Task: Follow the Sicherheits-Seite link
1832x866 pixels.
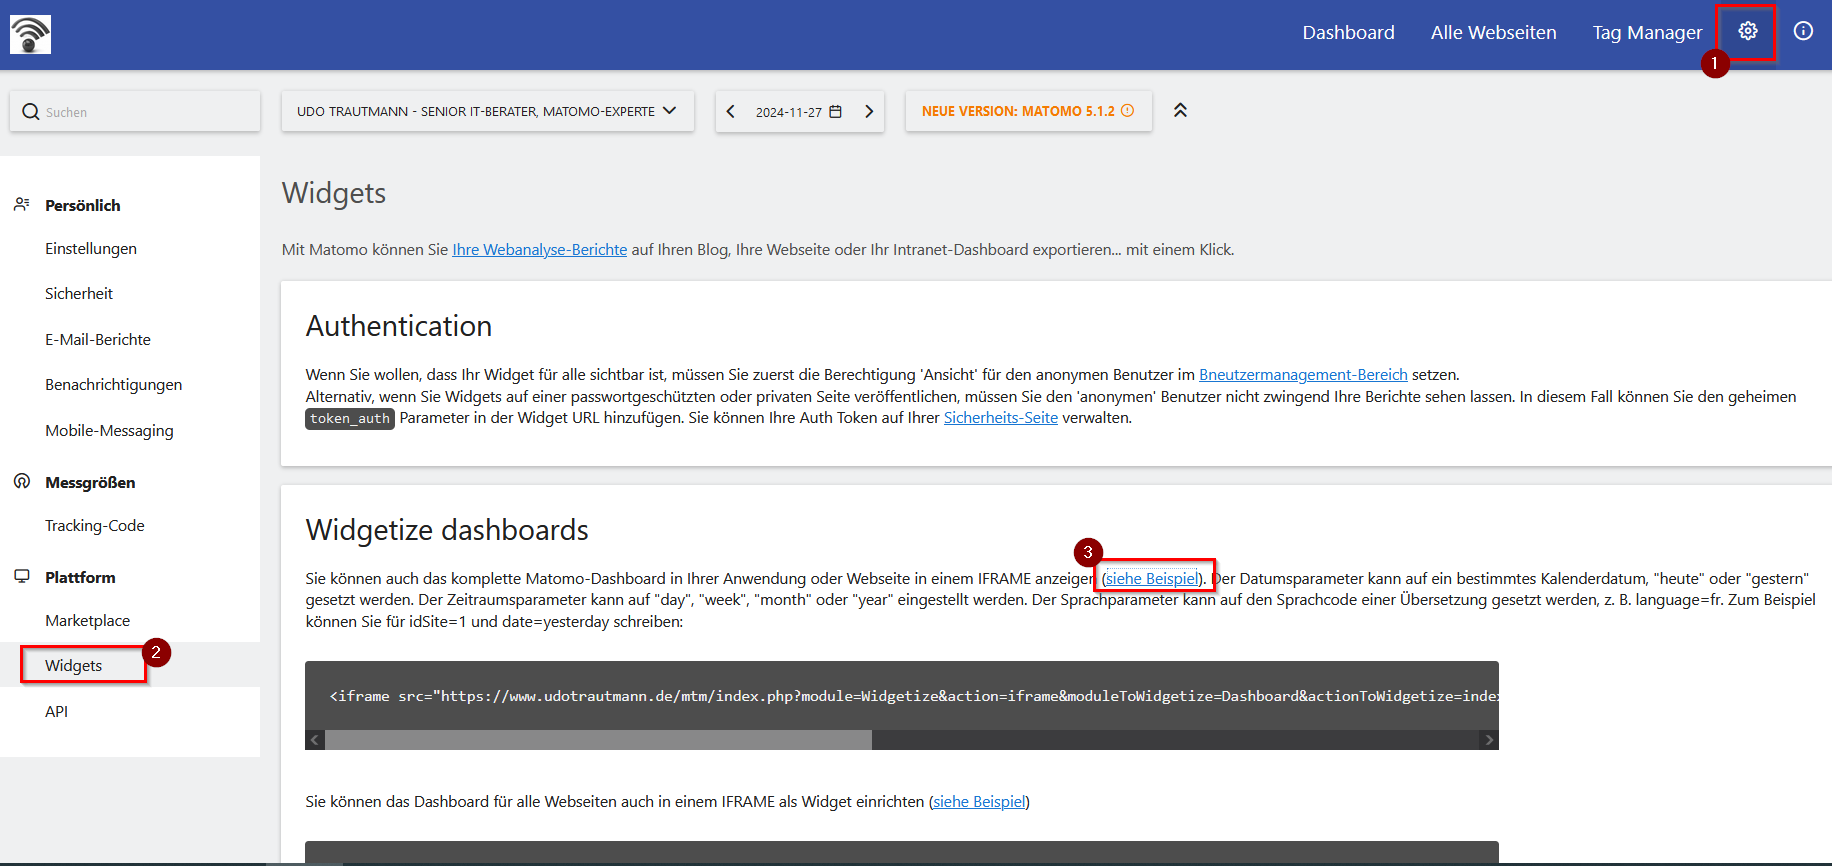Action: 1001,417
